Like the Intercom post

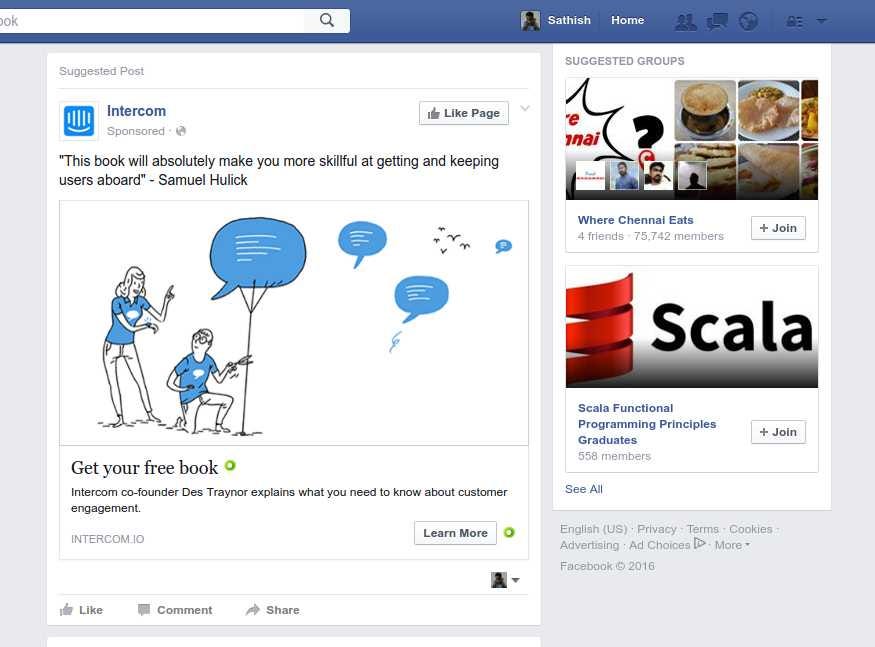pyautogui.click(x=81, y=610)
